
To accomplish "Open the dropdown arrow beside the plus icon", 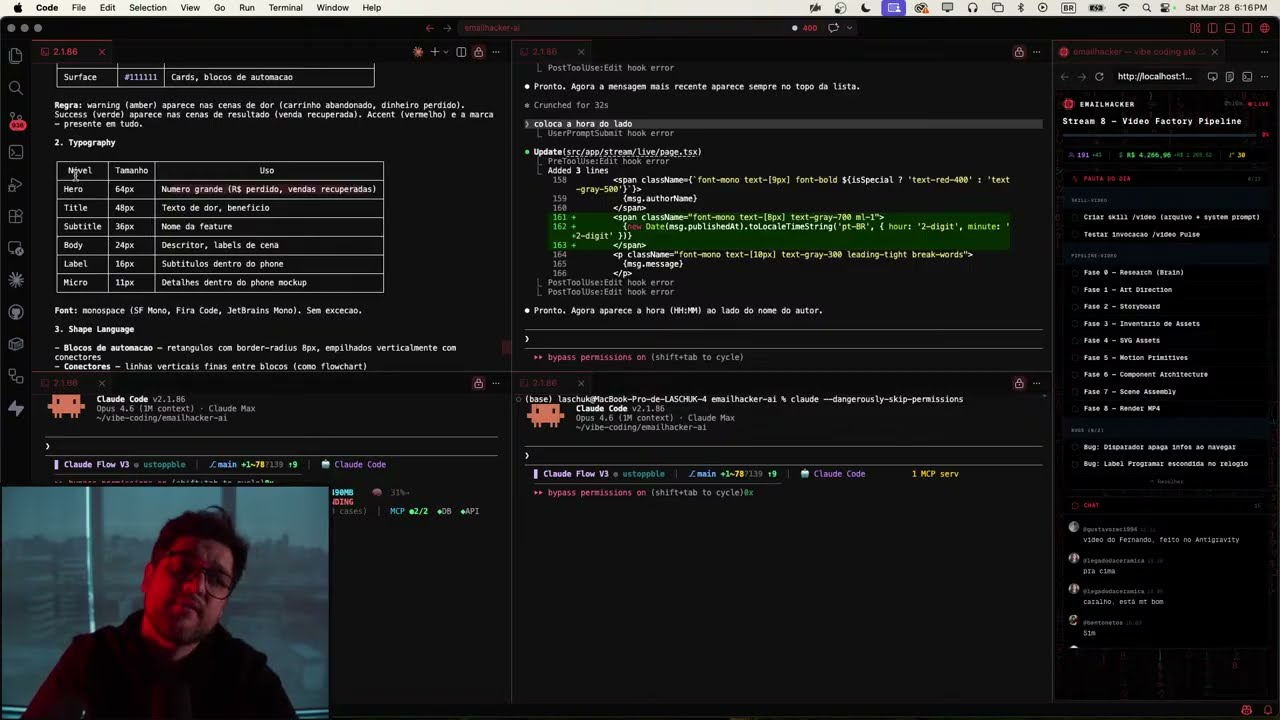I will click(445, 51).
